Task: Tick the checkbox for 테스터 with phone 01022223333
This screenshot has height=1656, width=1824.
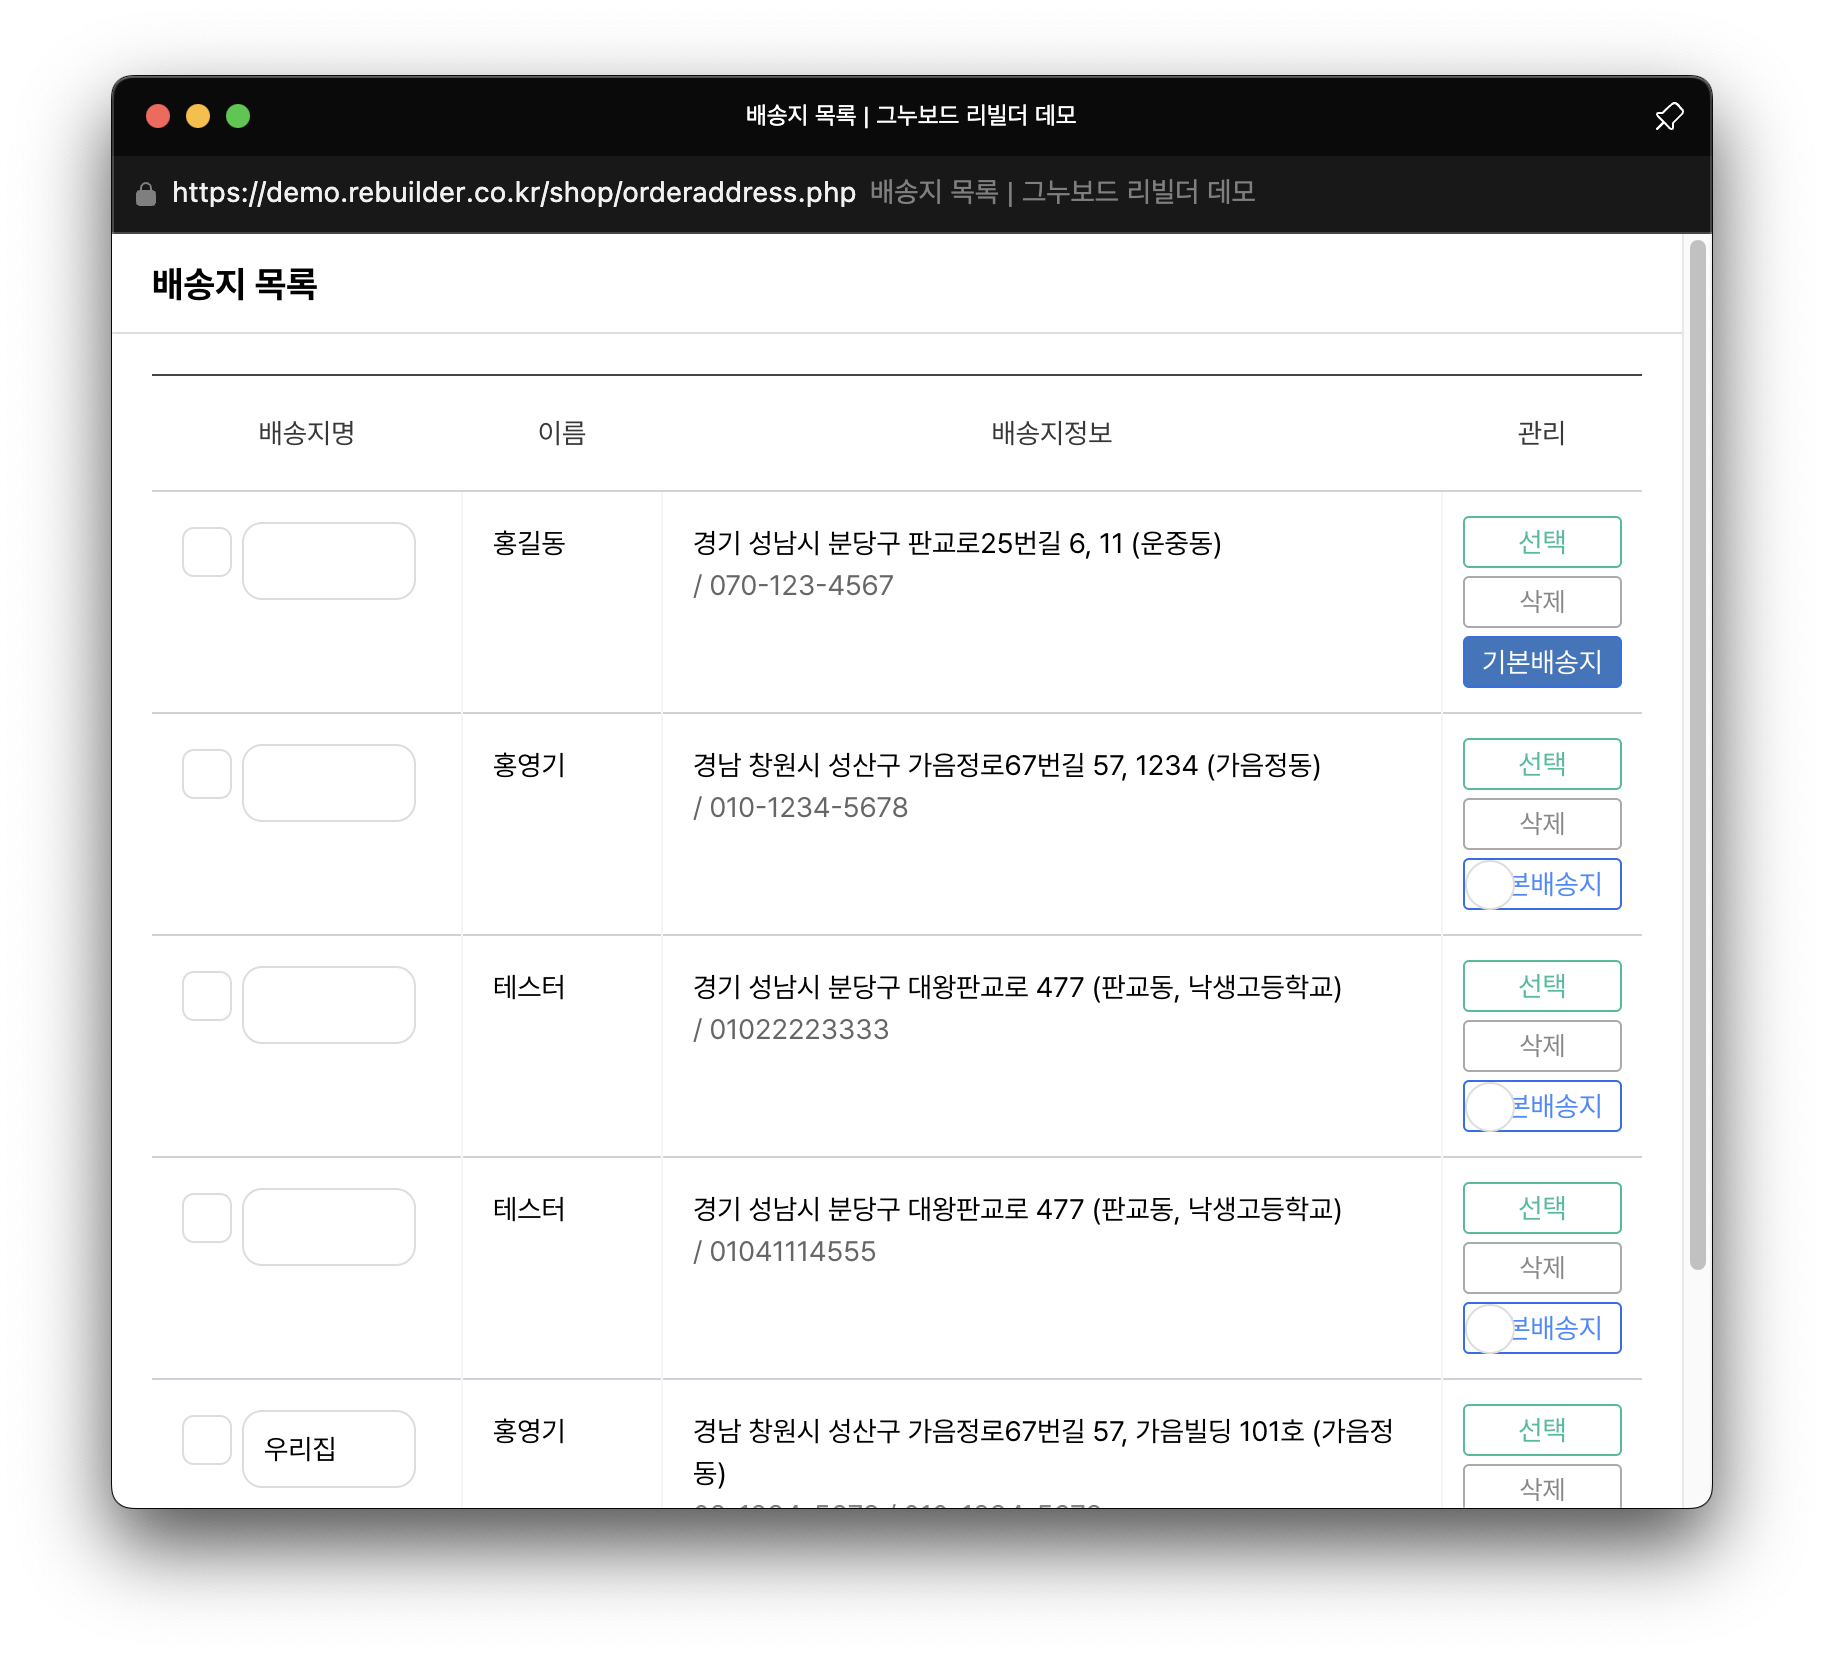Action: coord(207,996)
